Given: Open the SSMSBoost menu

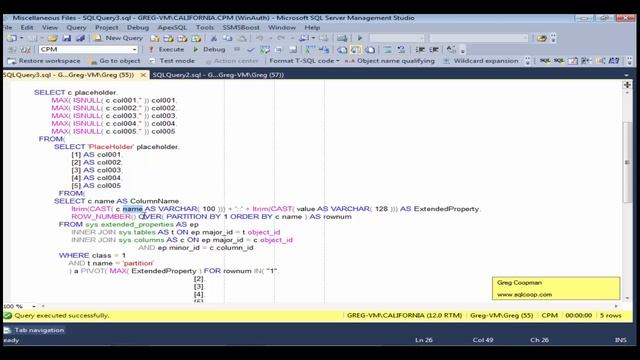Looking at the screenshot, I should [241, 27].
